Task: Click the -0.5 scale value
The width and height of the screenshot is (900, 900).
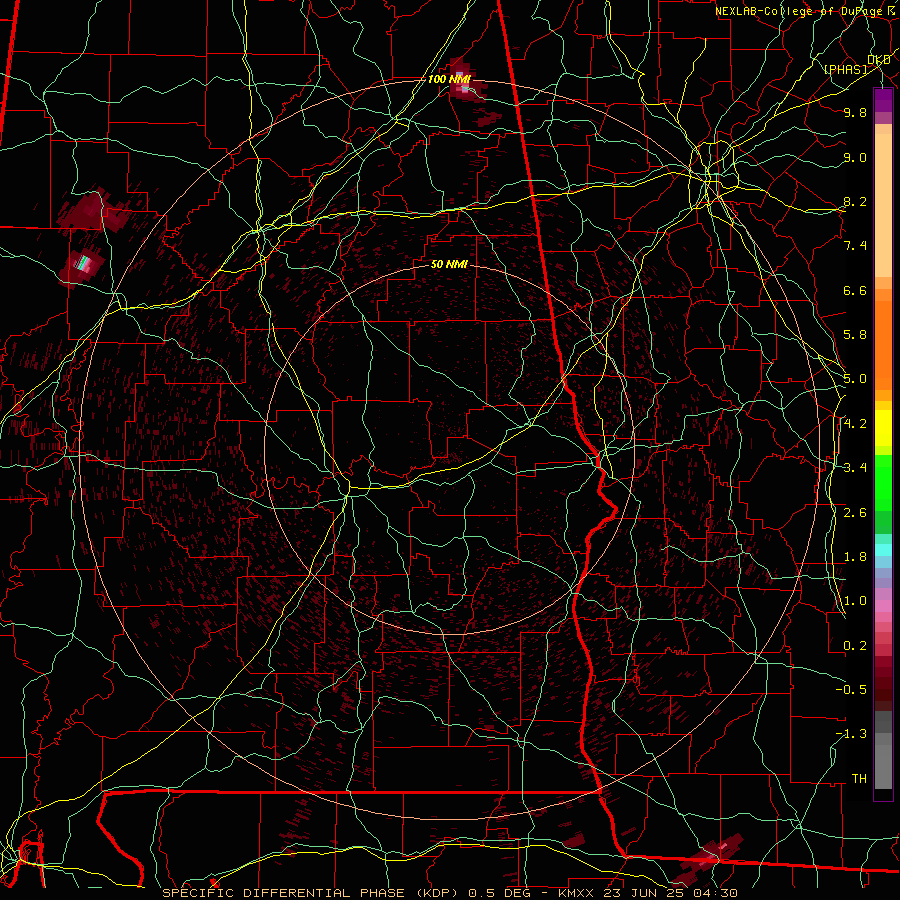Action: point(851,689)
